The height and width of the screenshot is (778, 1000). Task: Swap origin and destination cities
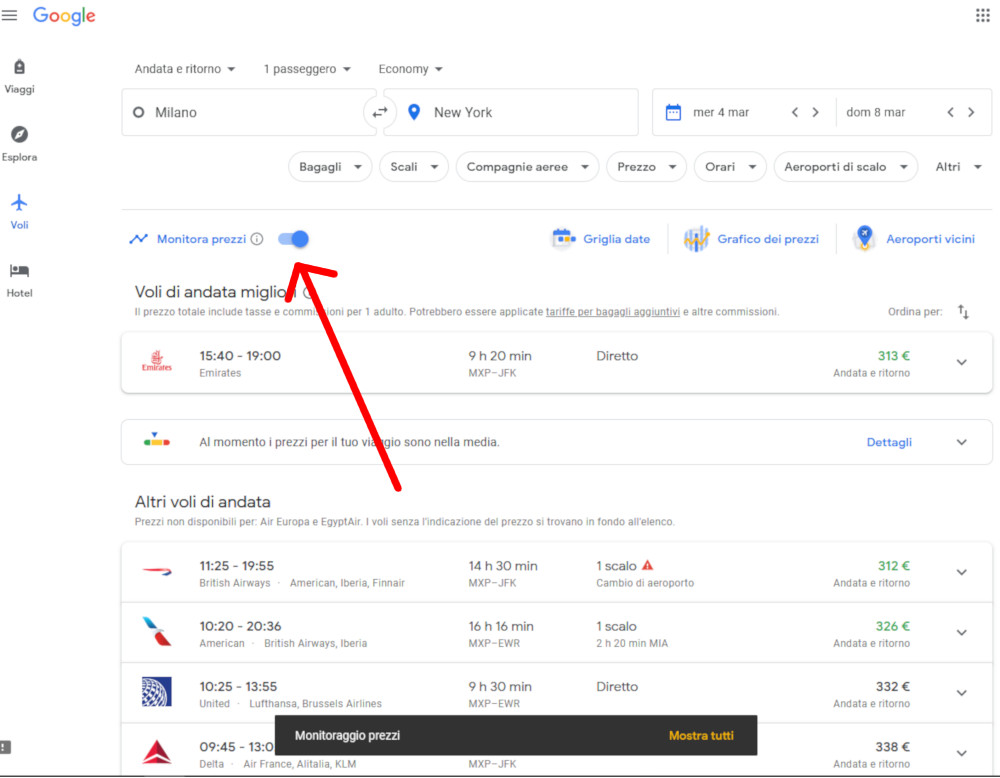(379, 113)
